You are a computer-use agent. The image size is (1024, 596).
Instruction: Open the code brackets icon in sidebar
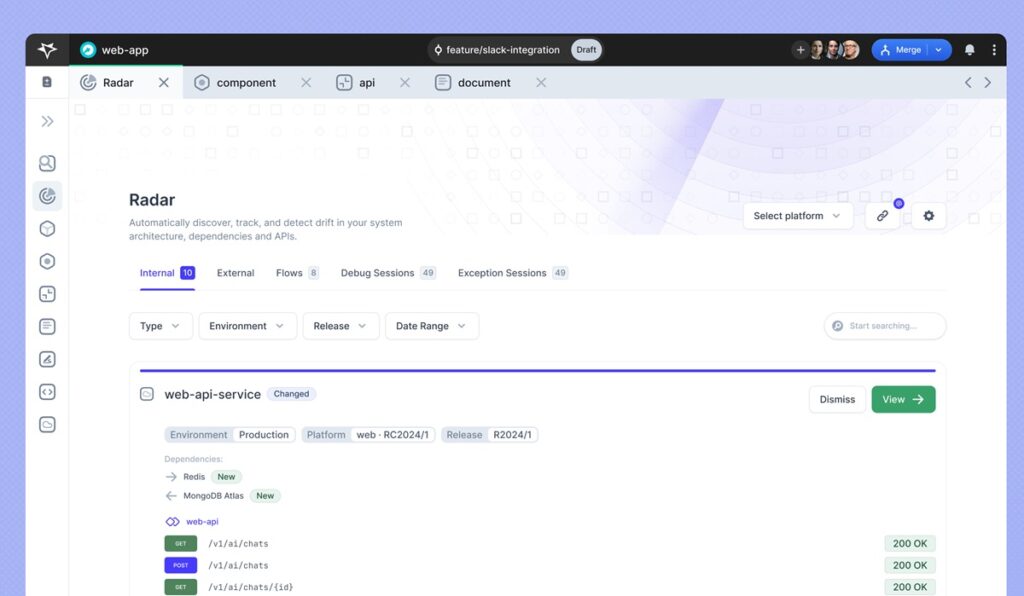point(47,392)
